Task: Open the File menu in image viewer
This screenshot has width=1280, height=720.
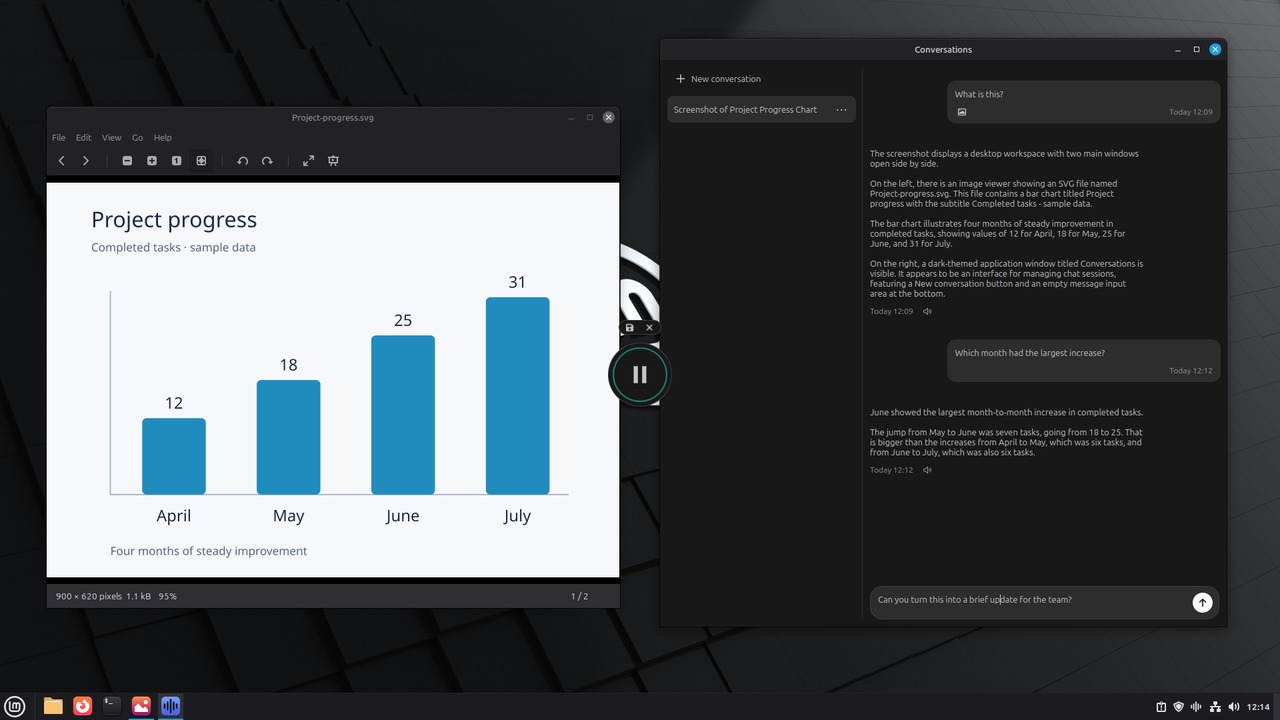Action: pos(59,138)
